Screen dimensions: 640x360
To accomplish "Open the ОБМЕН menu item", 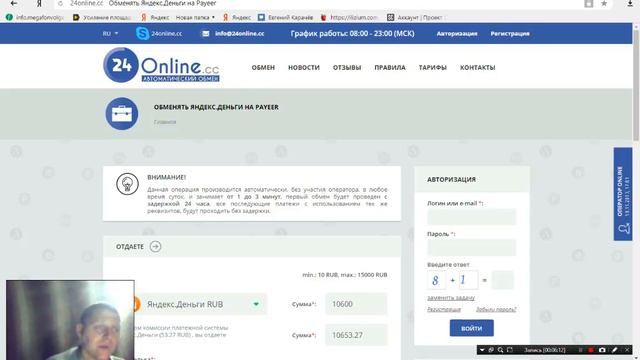I will pos(263,67).
